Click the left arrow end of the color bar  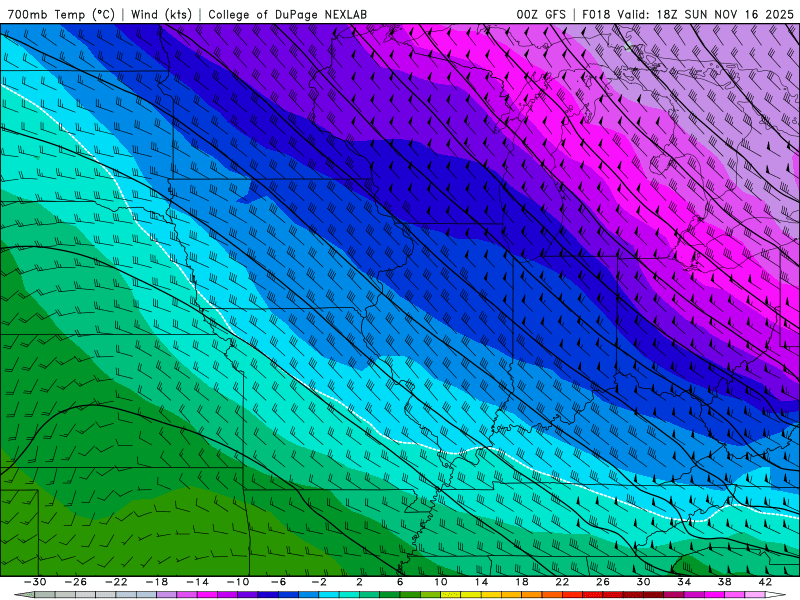pos(24,595)
